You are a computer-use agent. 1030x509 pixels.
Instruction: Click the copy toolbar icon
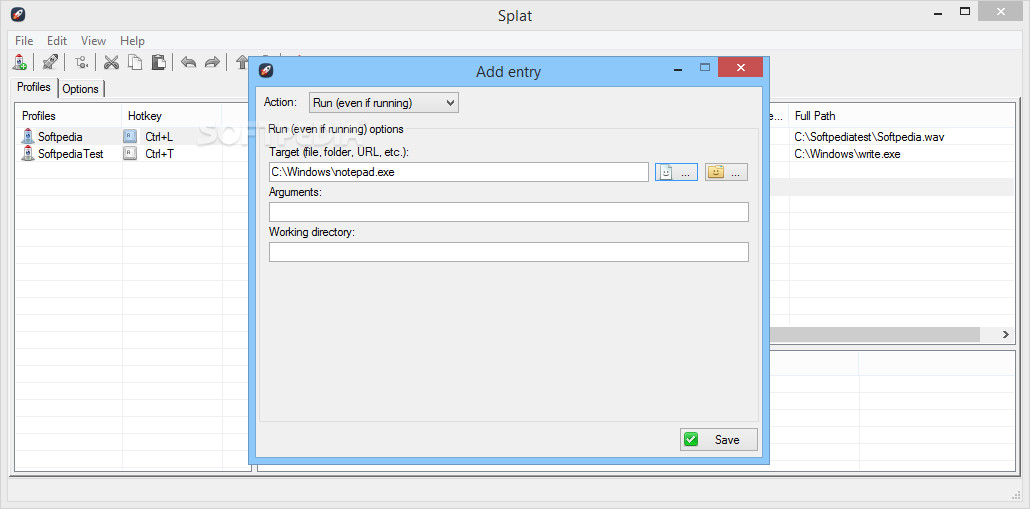(135, 62)
